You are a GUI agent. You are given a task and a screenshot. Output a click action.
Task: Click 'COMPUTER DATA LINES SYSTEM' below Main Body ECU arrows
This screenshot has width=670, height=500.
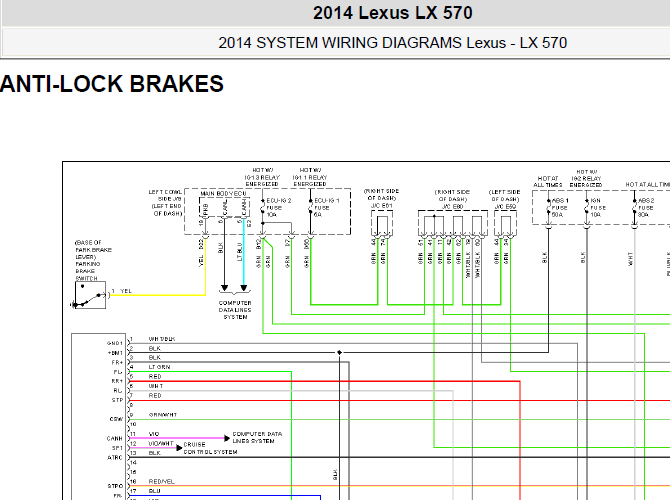point(235,310)
